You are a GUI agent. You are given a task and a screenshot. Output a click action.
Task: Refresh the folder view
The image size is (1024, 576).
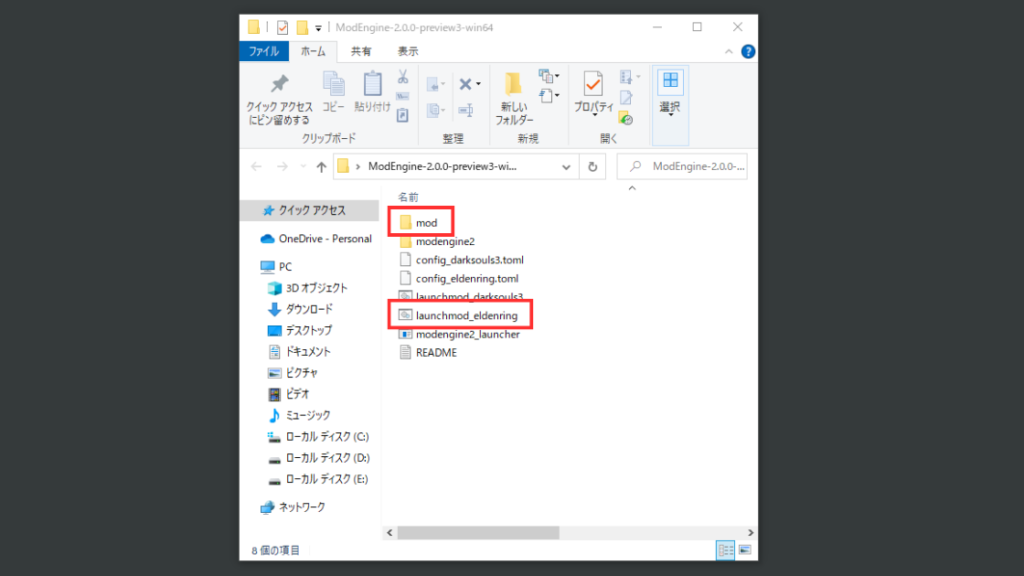[592, 167]
